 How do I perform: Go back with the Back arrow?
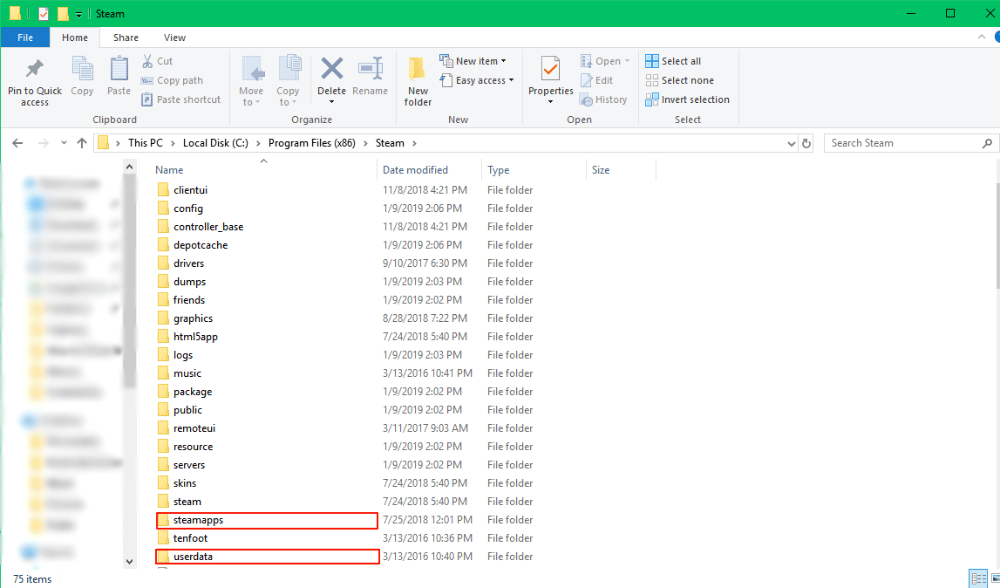(18, 143)
